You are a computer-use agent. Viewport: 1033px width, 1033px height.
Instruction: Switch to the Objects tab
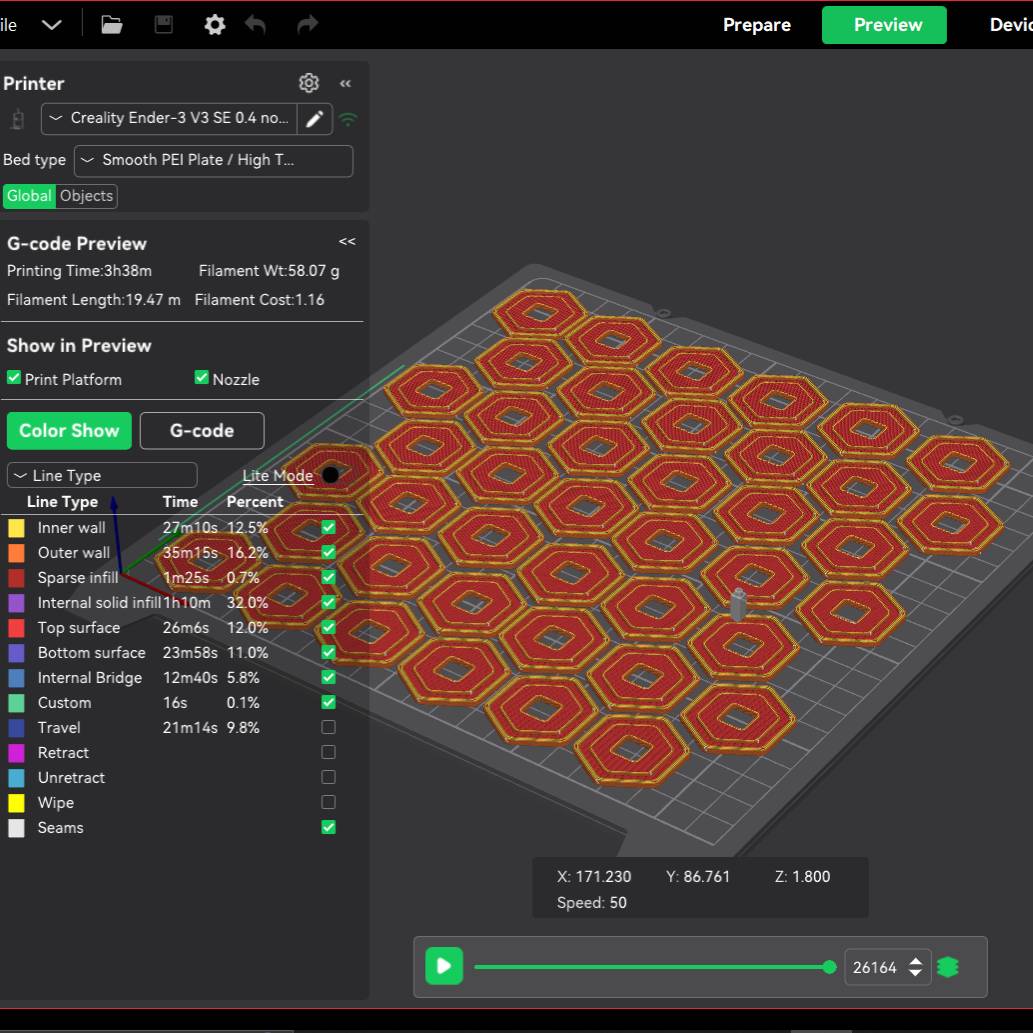[87, 196]
